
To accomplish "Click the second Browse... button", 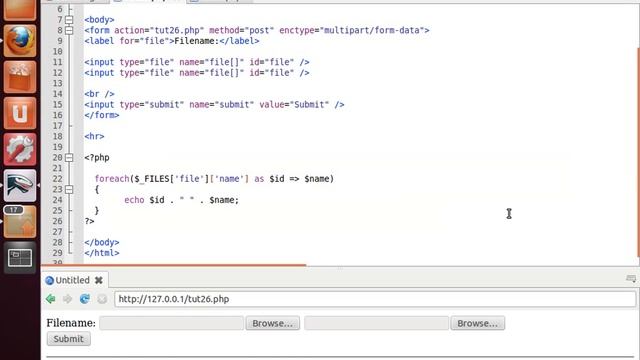I will [x=478, y=323].
